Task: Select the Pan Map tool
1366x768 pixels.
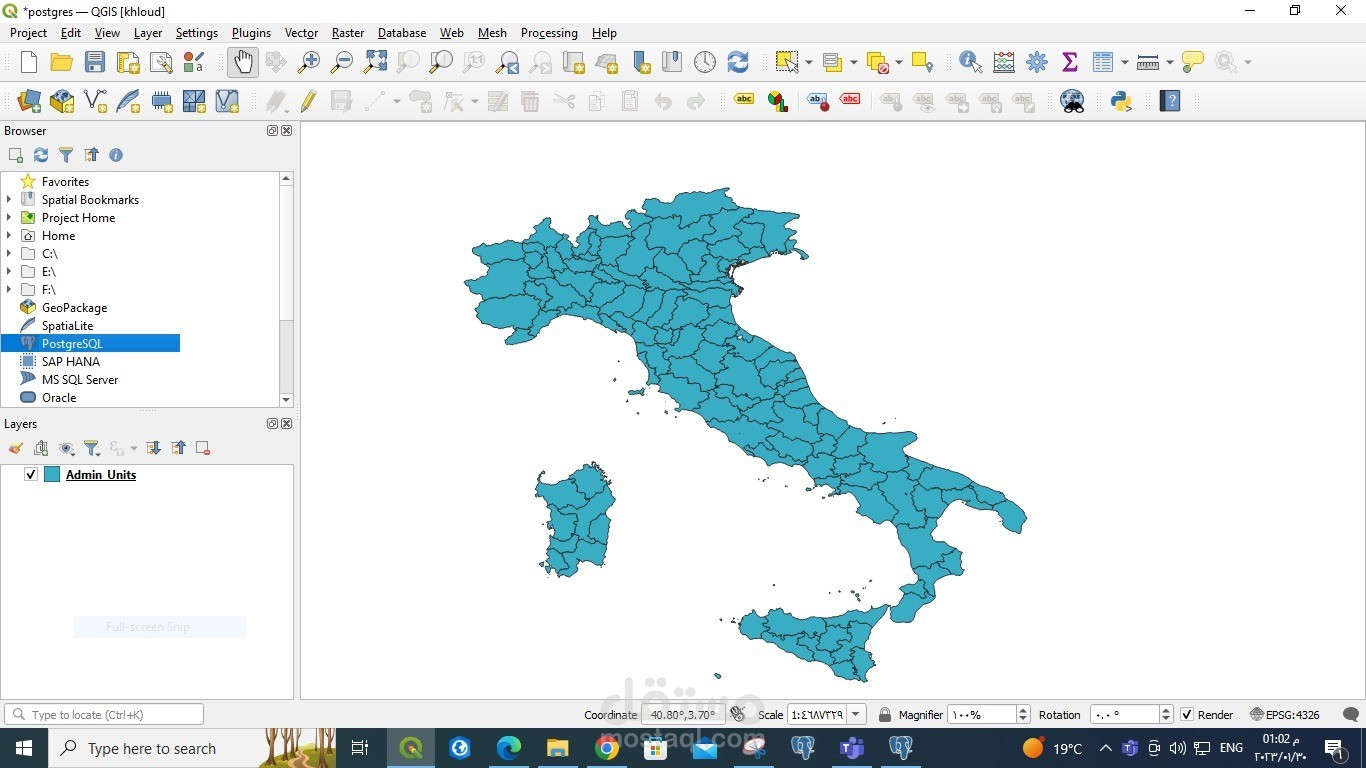Action: pos(243,62)
